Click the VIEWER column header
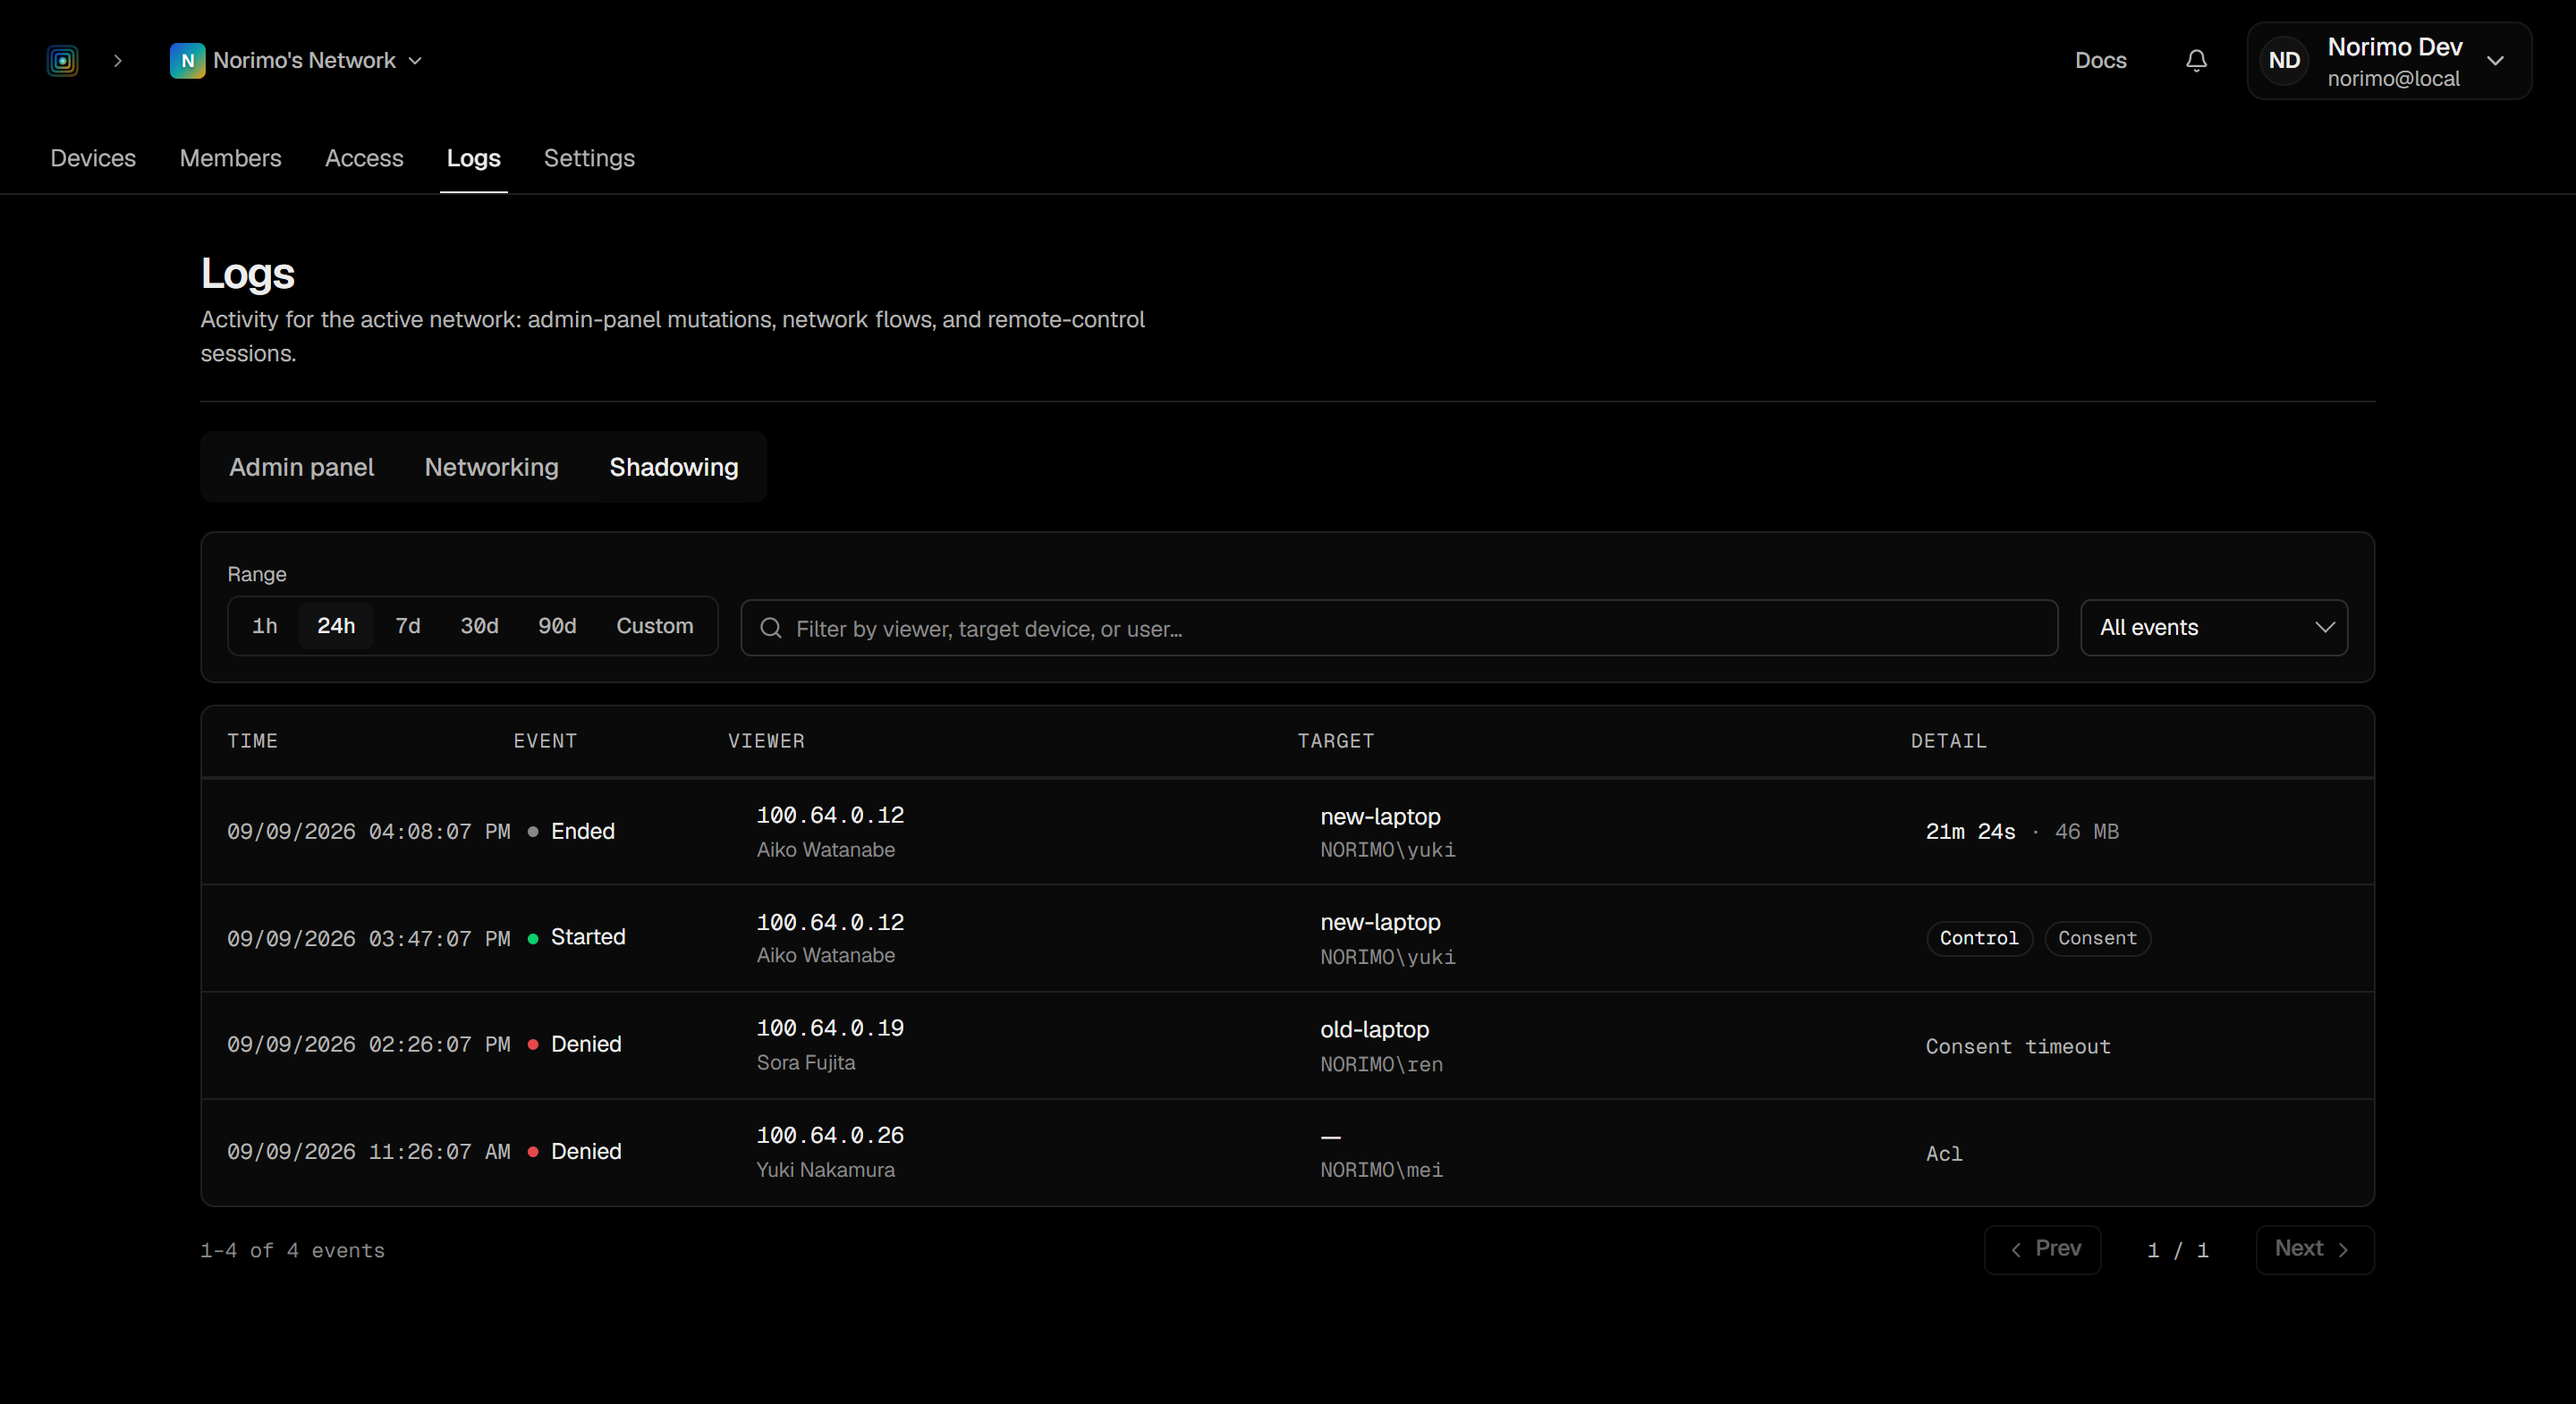The width and height of the screenshot is (2576, 1404). [766, 741]
